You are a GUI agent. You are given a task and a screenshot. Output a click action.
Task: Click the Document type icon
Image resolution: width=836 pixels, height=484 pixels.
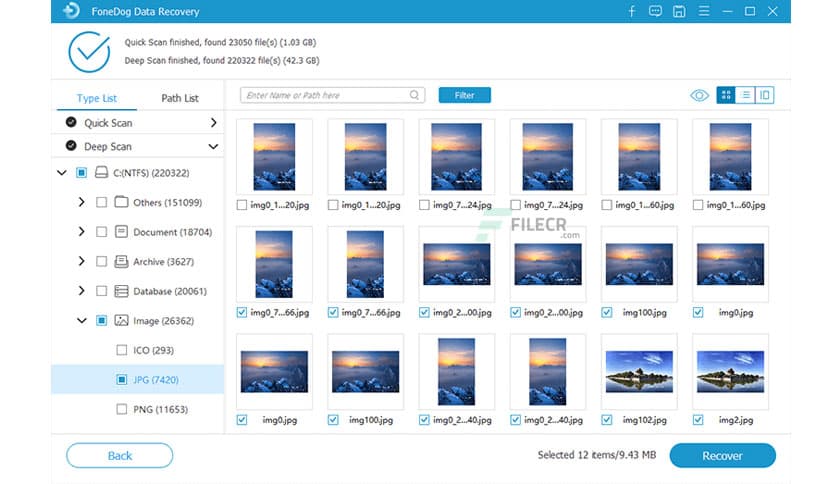pyautogui.click(x=122, y=231)
